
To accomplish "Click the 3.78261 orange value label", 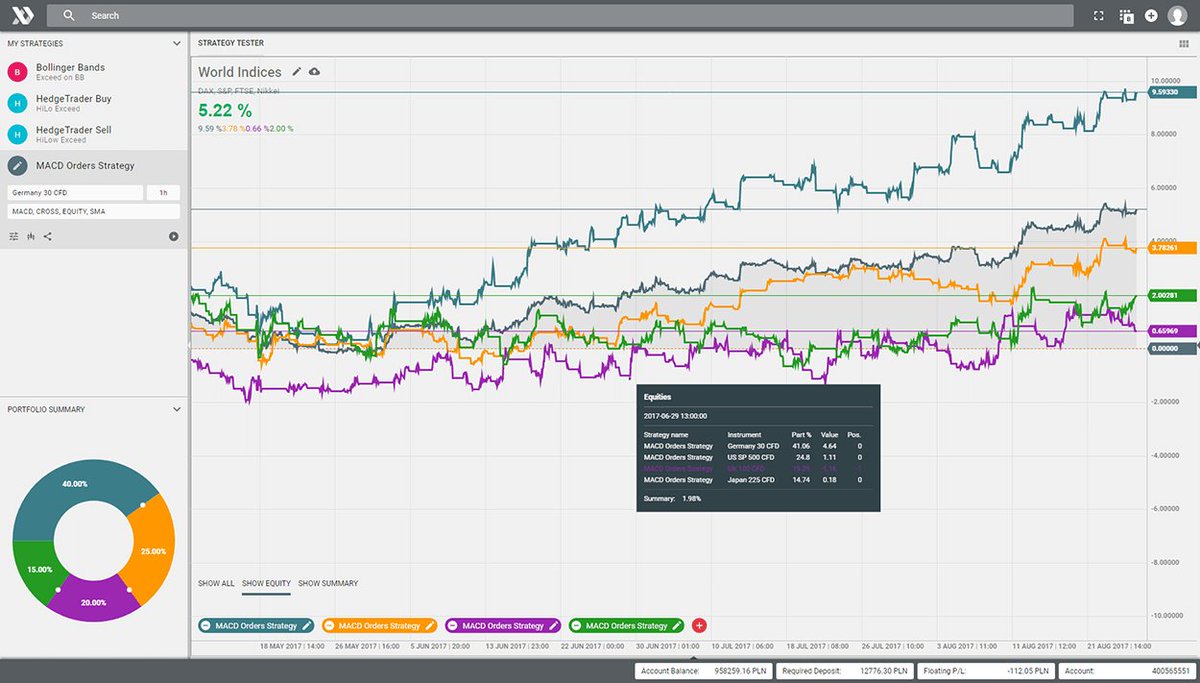I will click(x=1171, y=247).
